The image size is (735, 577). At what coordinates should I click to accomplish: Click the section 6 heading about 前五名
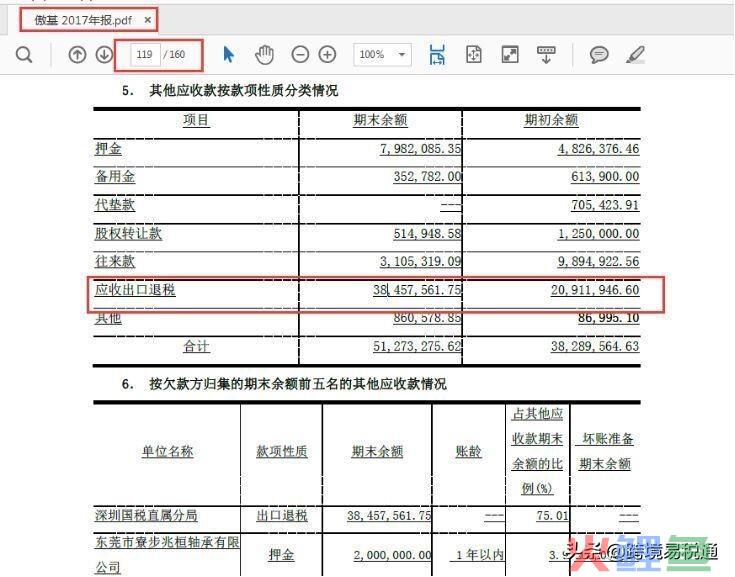click(x=298, y=384)
